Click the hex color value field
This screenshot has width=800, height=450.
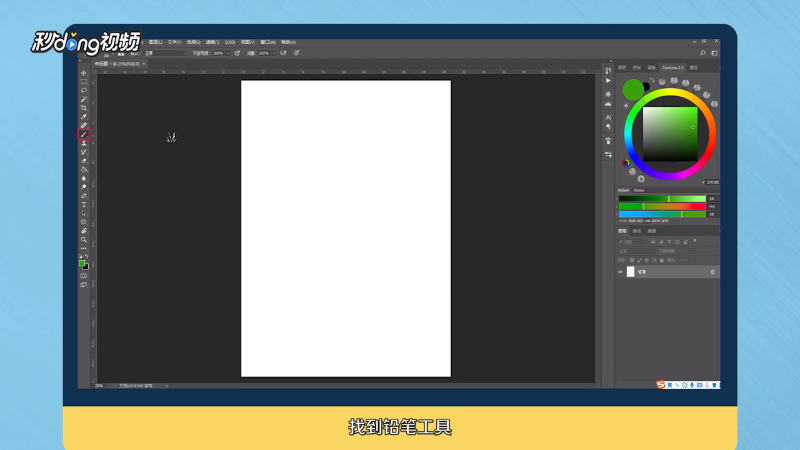tap(712, 182)
